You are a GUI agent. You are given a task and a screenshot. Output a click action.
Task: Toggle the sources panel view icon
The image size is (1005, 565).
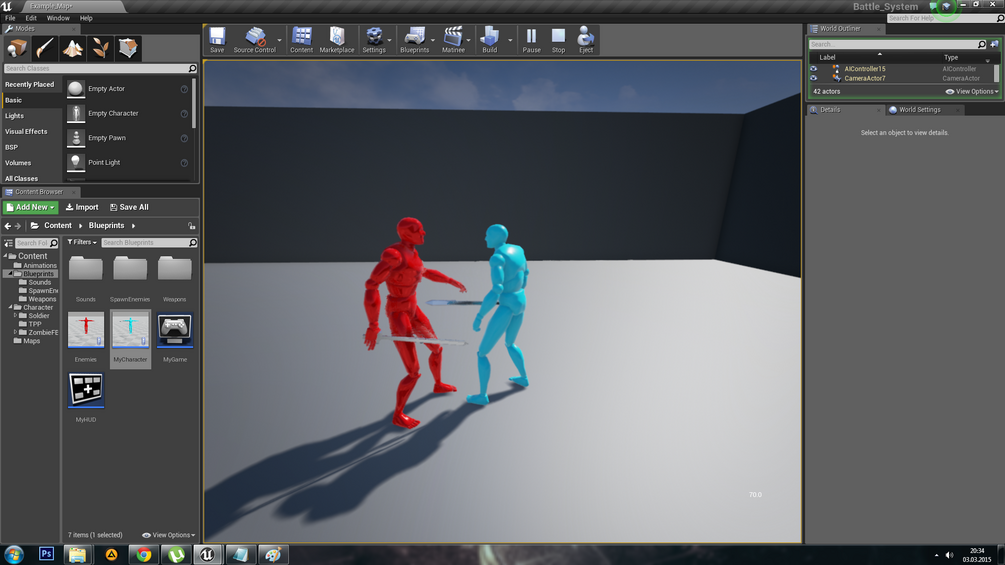tap(8, 243)
